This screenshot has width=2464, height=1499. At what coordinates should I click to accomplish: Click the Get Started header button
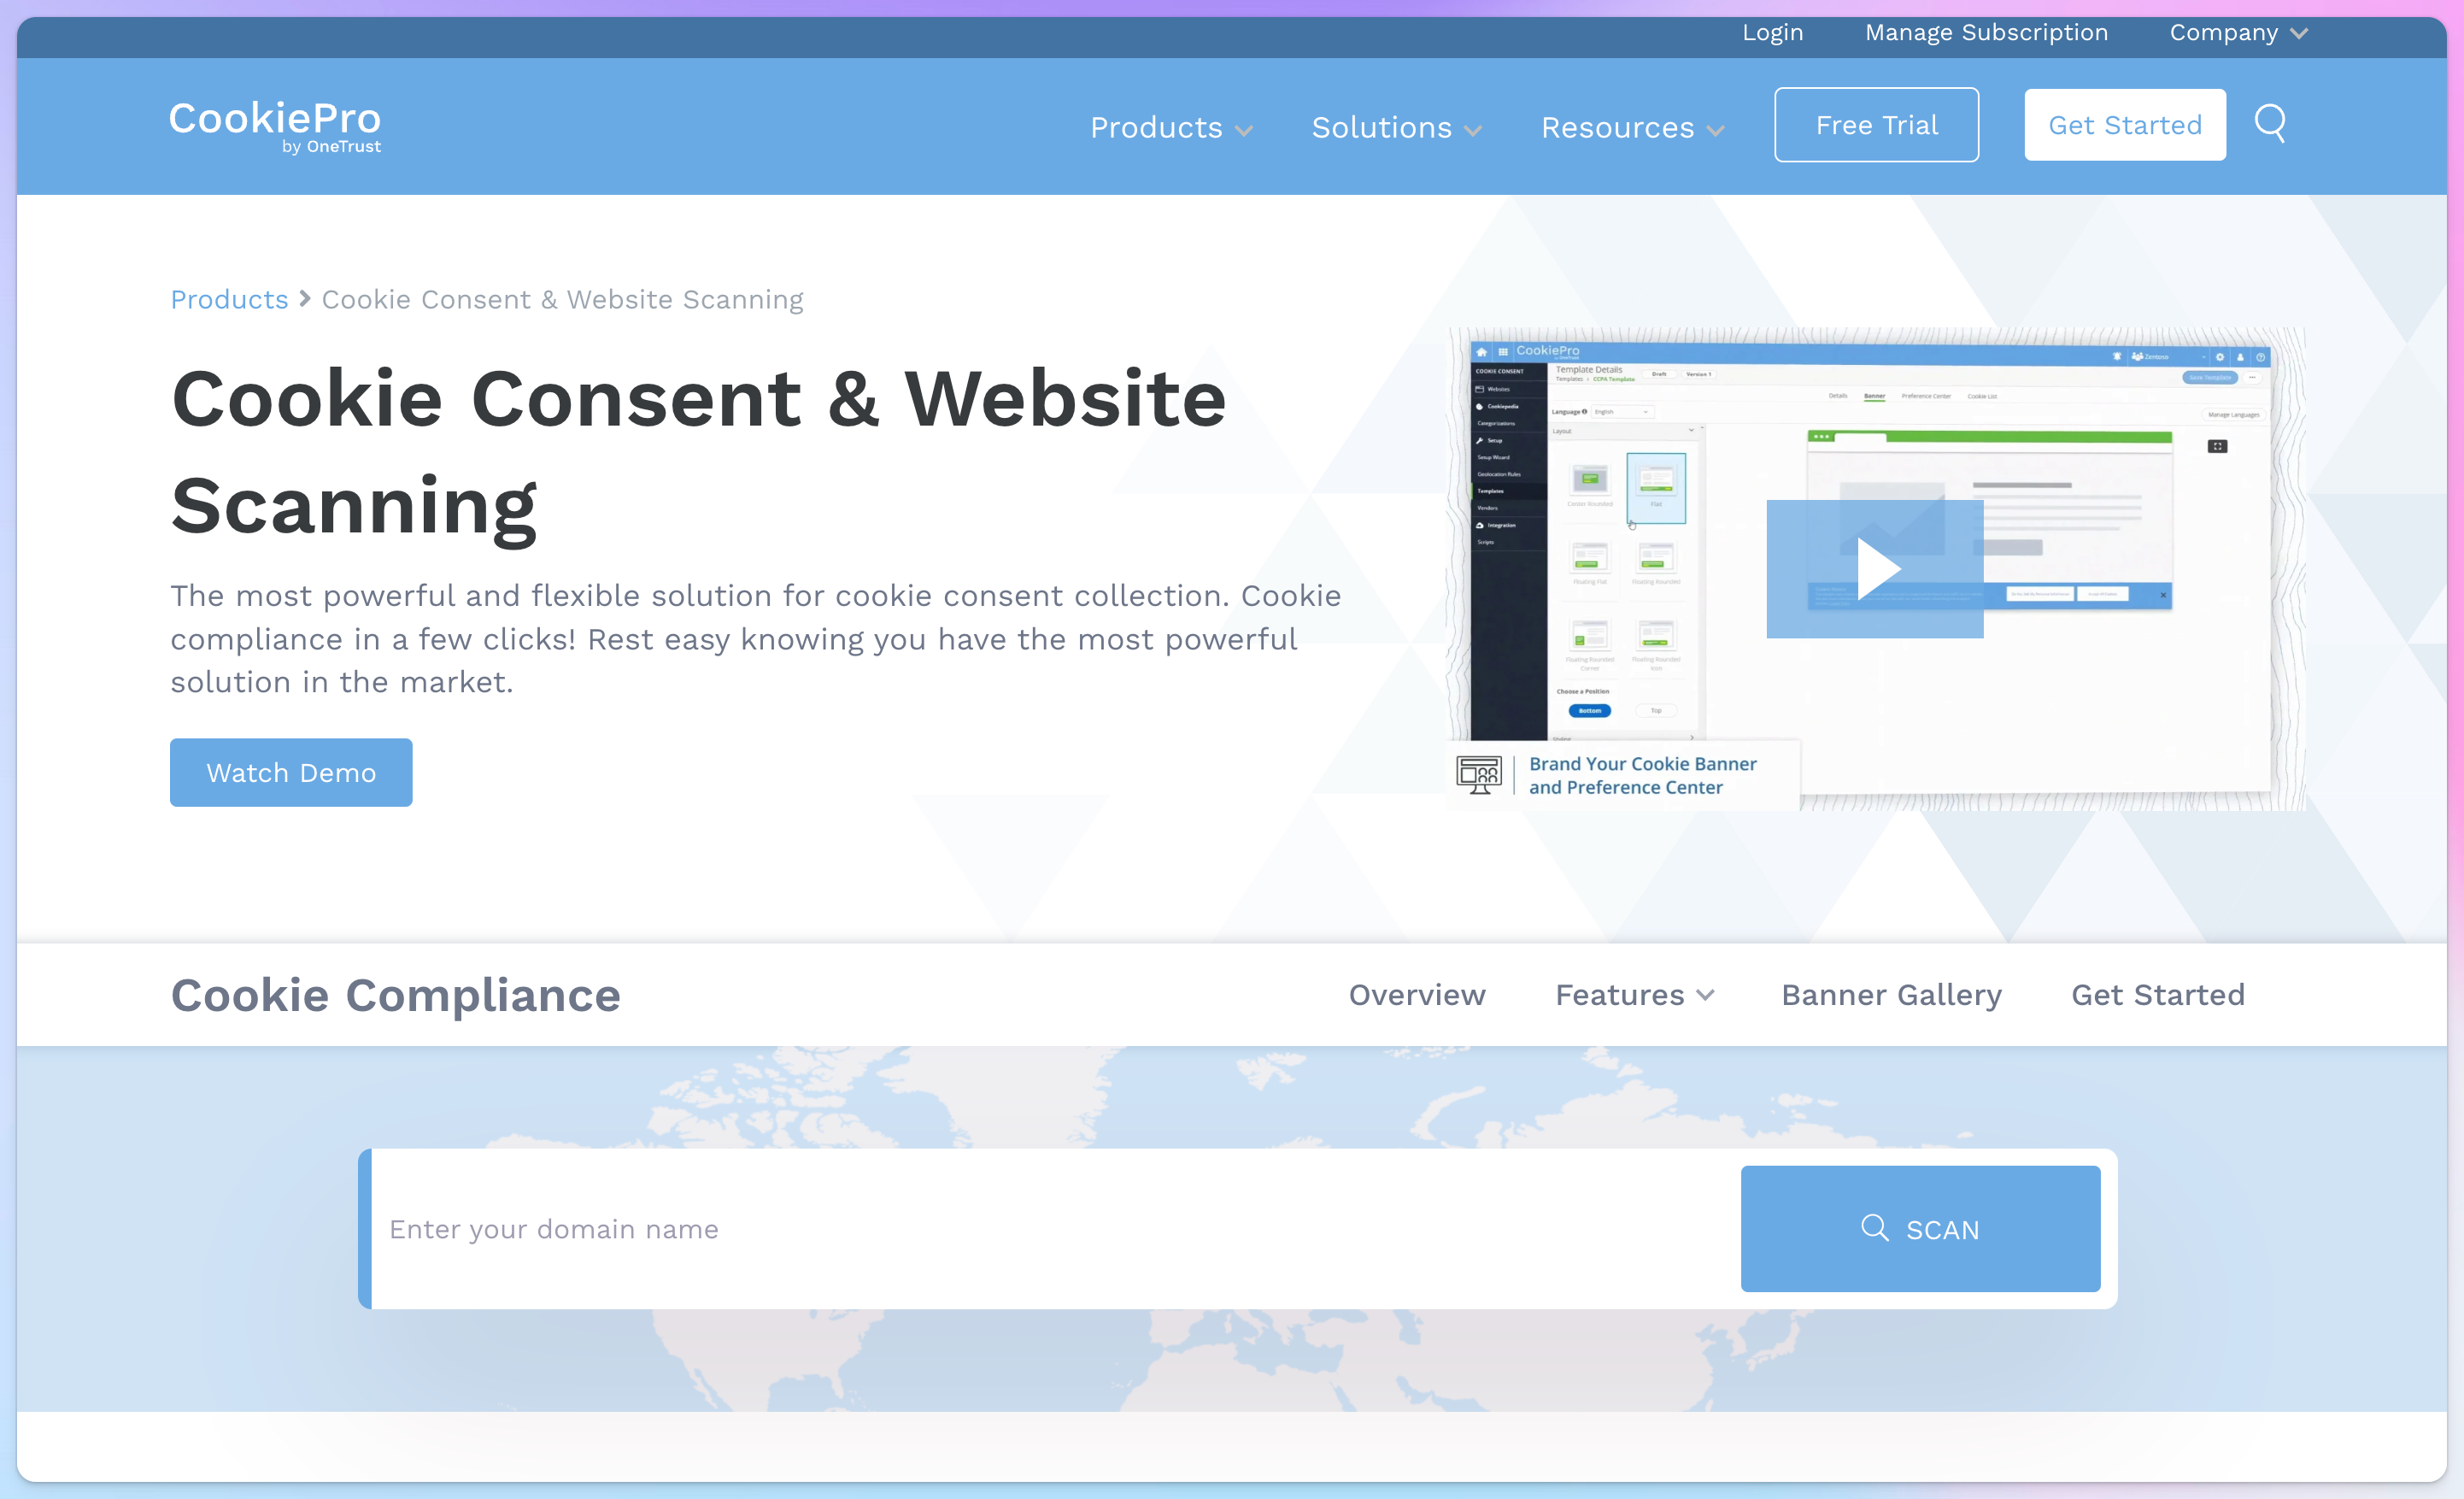[x=2124, y=124]
